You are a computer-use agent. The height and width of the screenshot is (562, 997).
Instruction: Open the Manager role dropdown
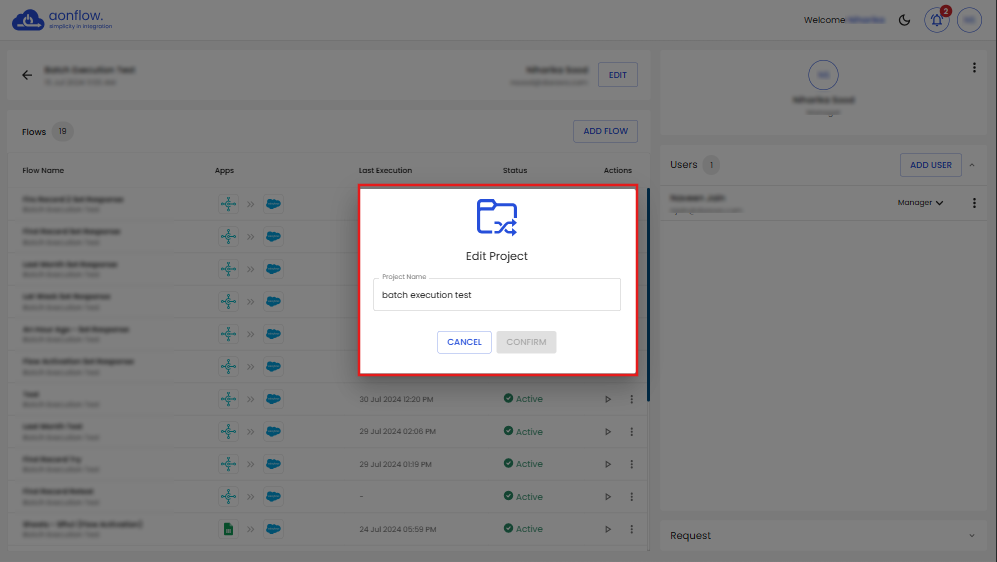pyautogui.click(x=920, y=203)
